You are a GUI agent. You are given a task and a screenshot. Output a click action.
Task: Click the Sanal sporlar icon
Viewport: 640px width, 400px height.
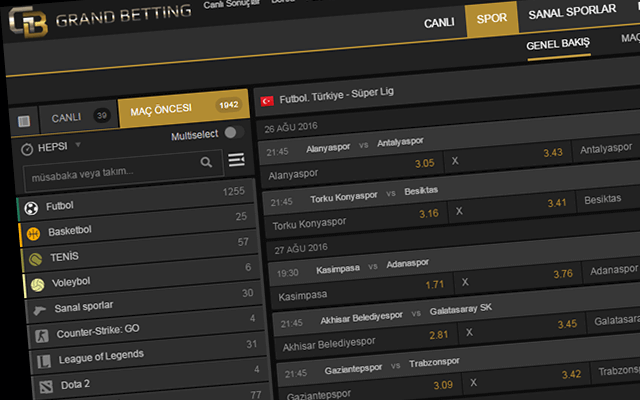(40, 310)
